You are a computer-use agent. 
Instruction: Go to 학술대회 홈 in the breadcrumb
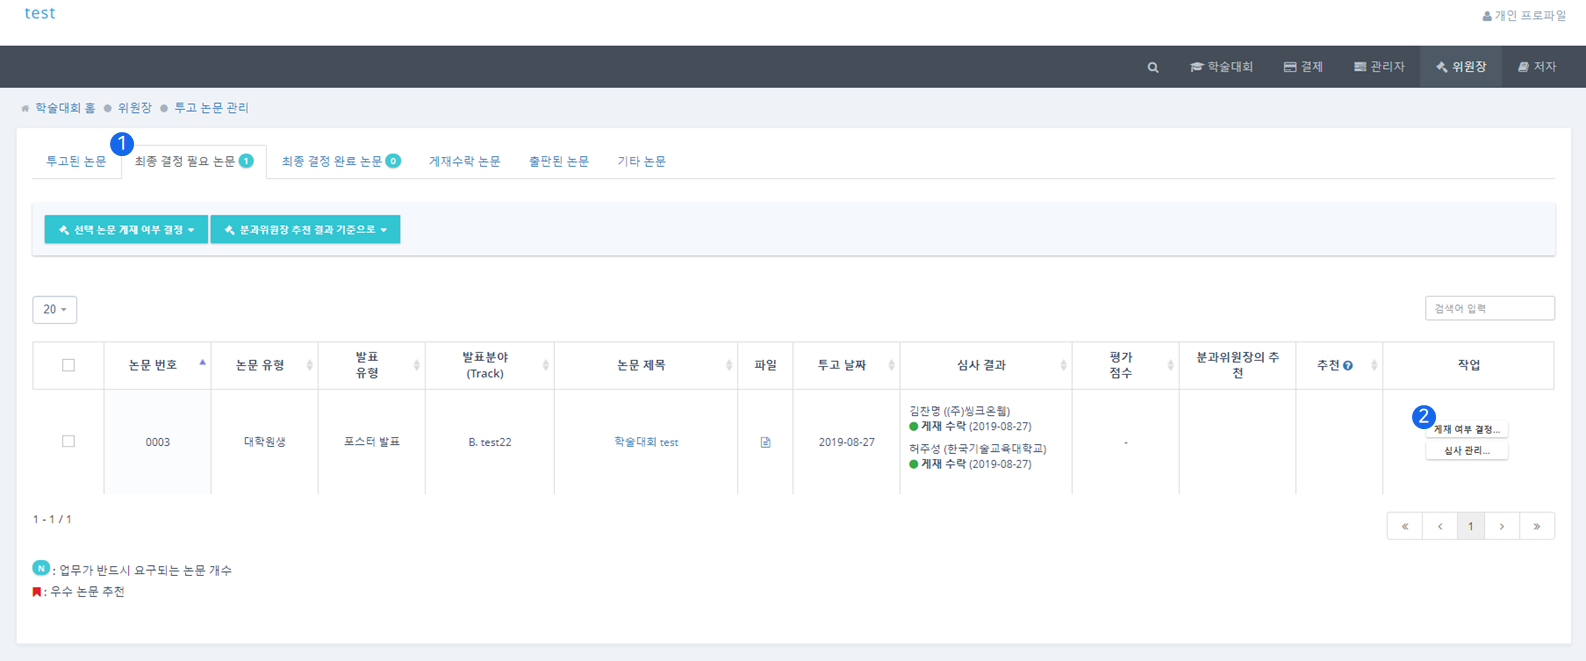coord(65,108)
